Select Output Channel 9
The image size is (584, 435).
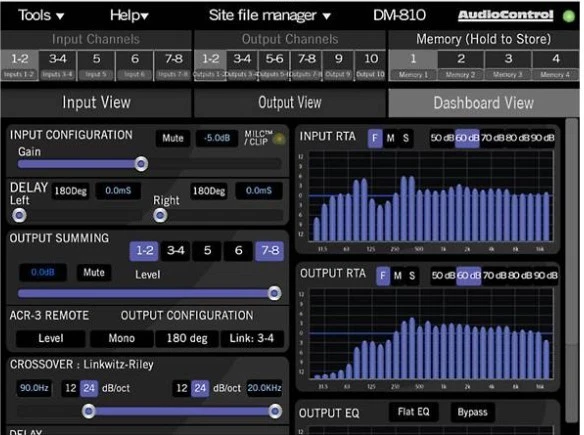[x=338, y=65]
